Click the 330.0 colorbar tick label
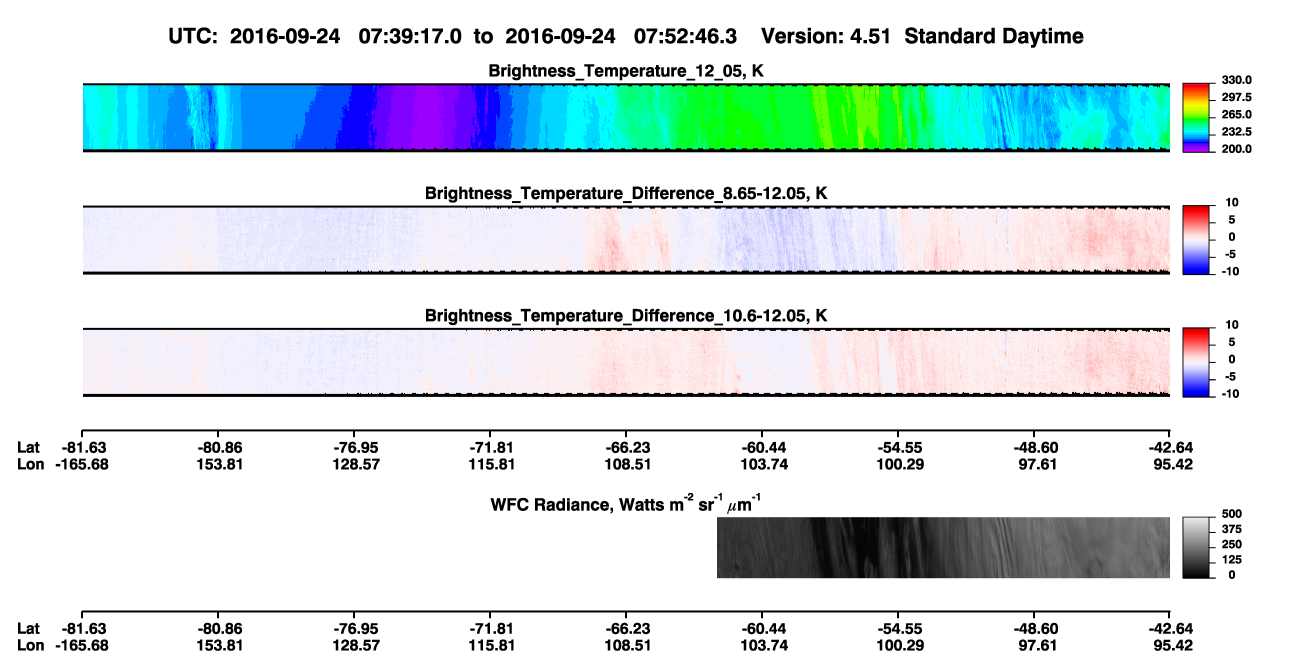 click(x=1238, y=80)
